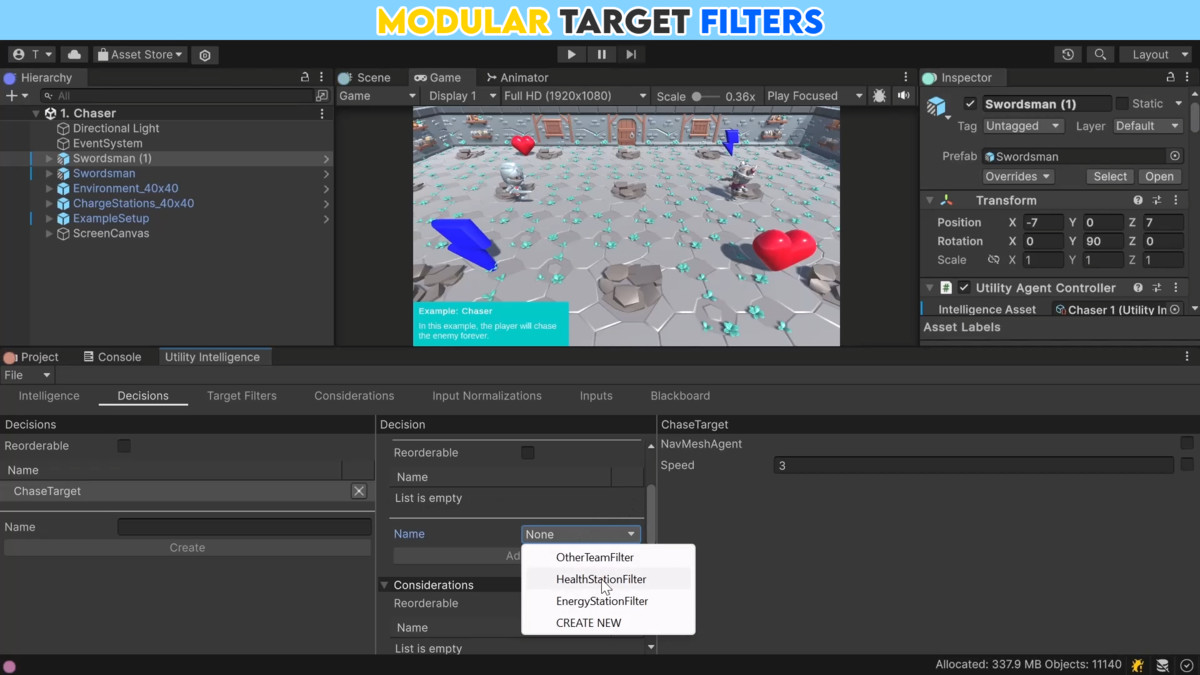This screenshot has width=1200, height=675.
Task: Open the Default layer dropdown
Action: click(x=1146, y=126)
